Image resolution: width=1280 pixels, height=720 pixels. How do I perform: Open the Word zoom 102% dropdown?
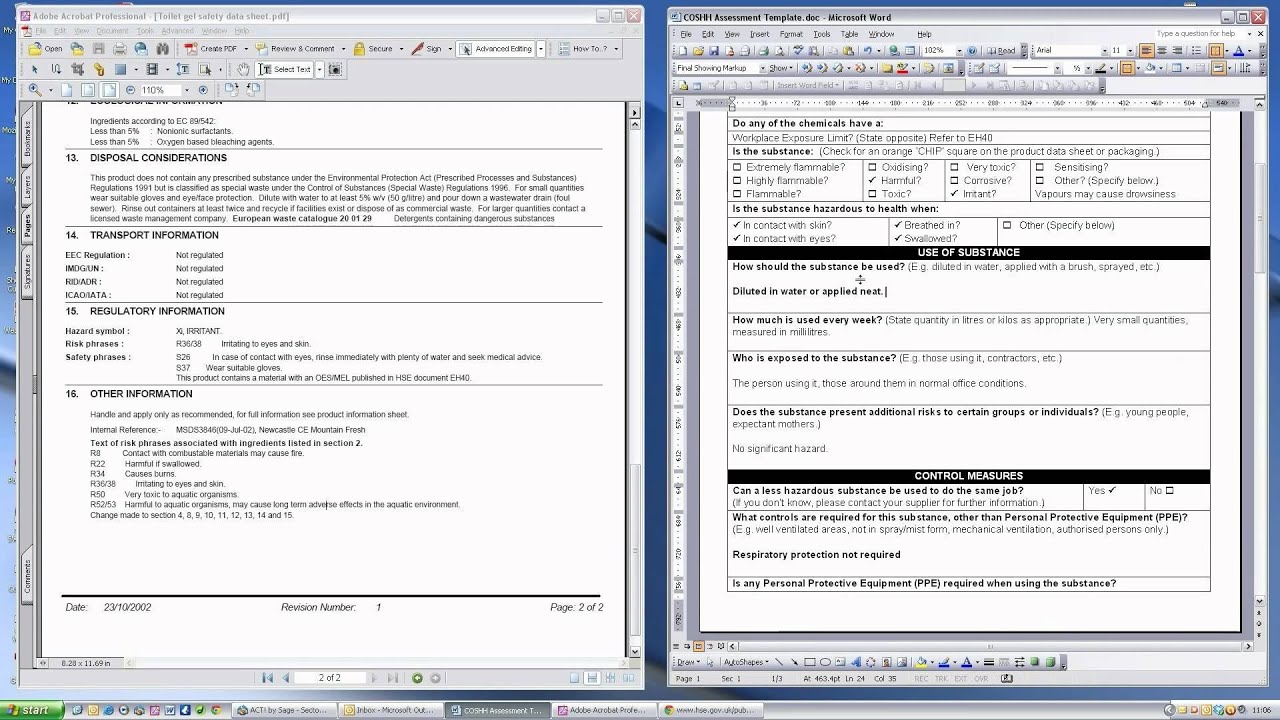959,50
